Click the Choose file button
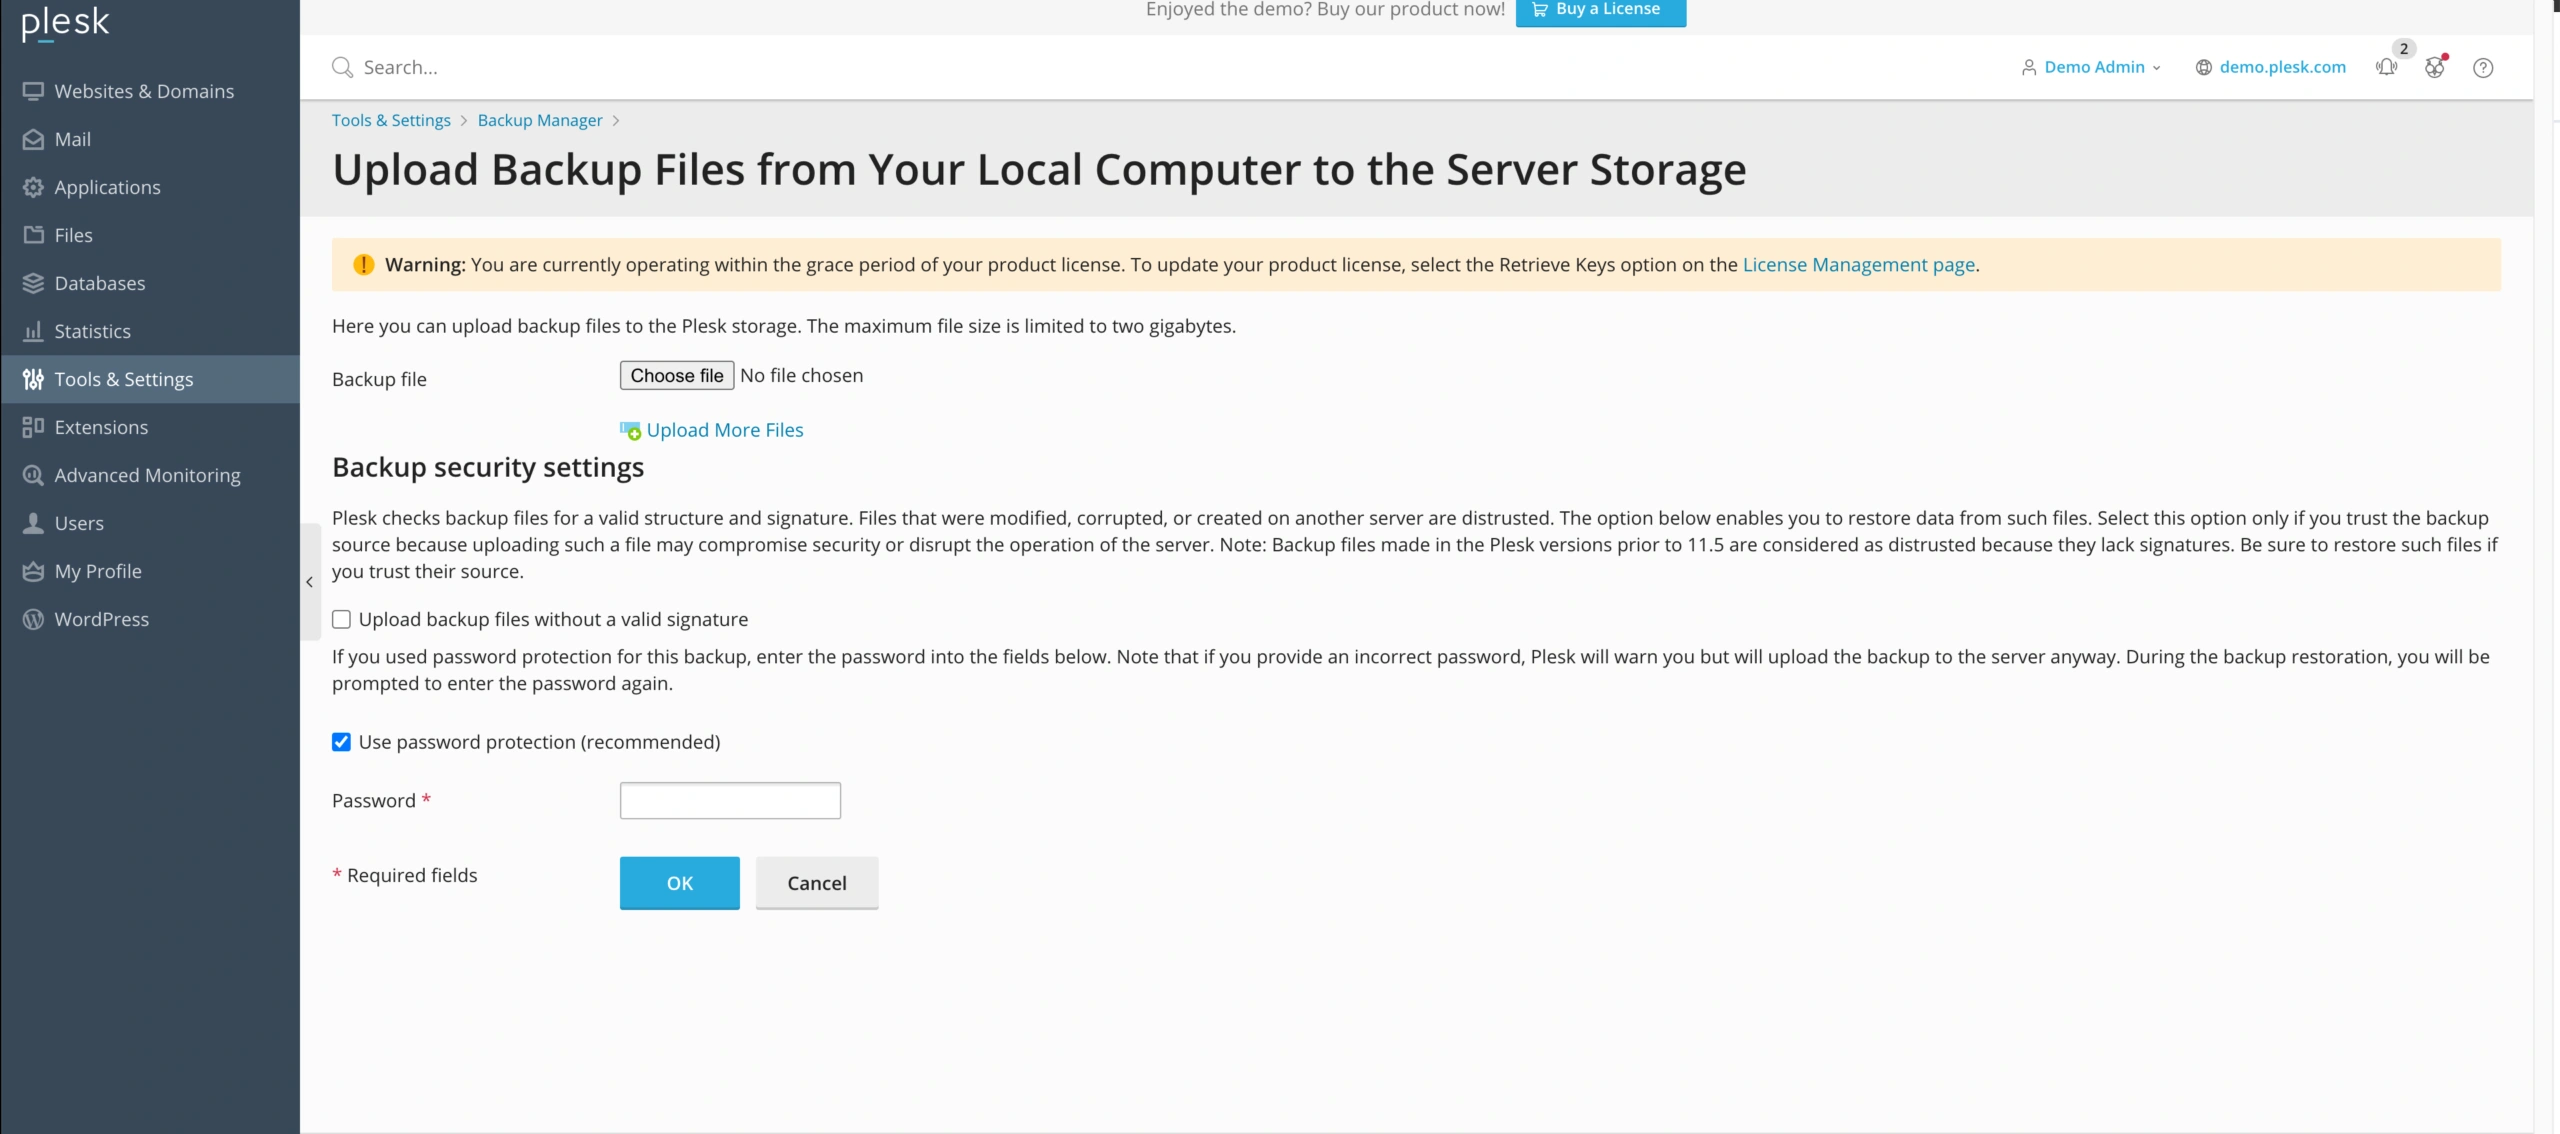Image resolution: width=2560 pixels, height=1134 pixels. point(677,376)
